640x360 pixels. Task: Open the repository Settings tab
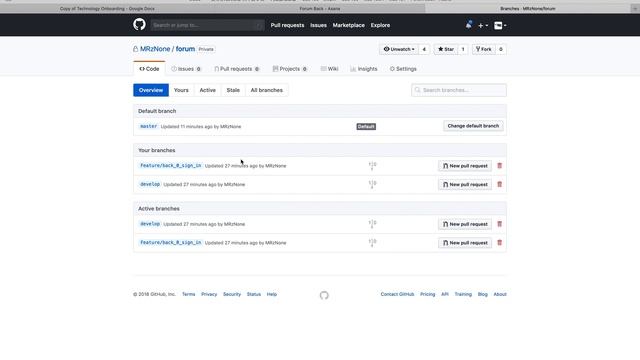point(403,69)
